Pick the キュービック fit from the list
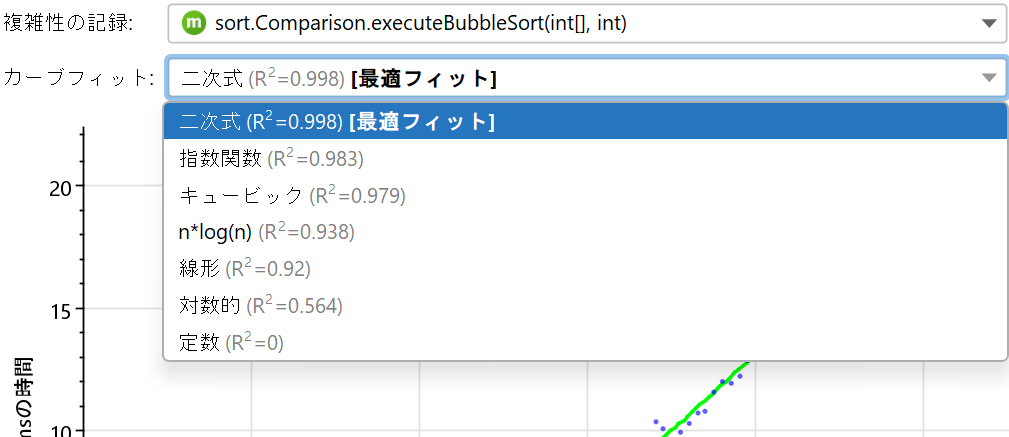 tap(292, 195)
